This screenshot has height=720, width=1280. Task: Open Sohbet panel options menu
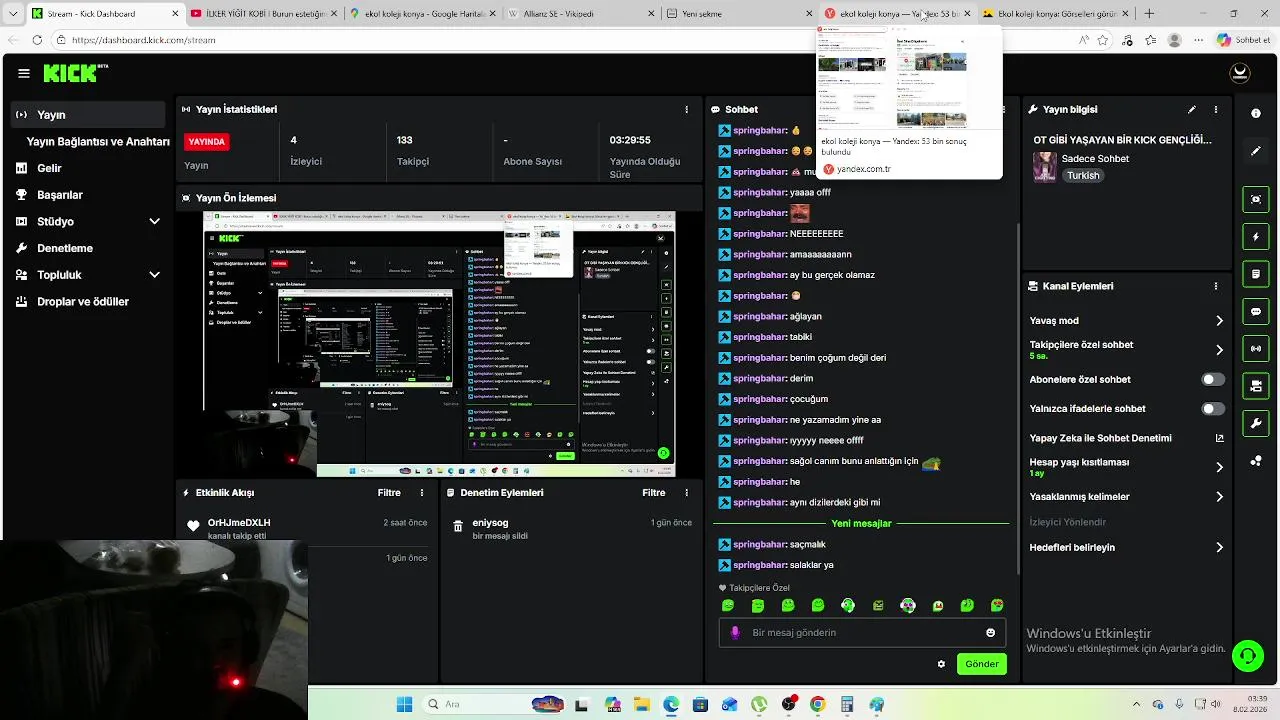(x=1003, y=109)
